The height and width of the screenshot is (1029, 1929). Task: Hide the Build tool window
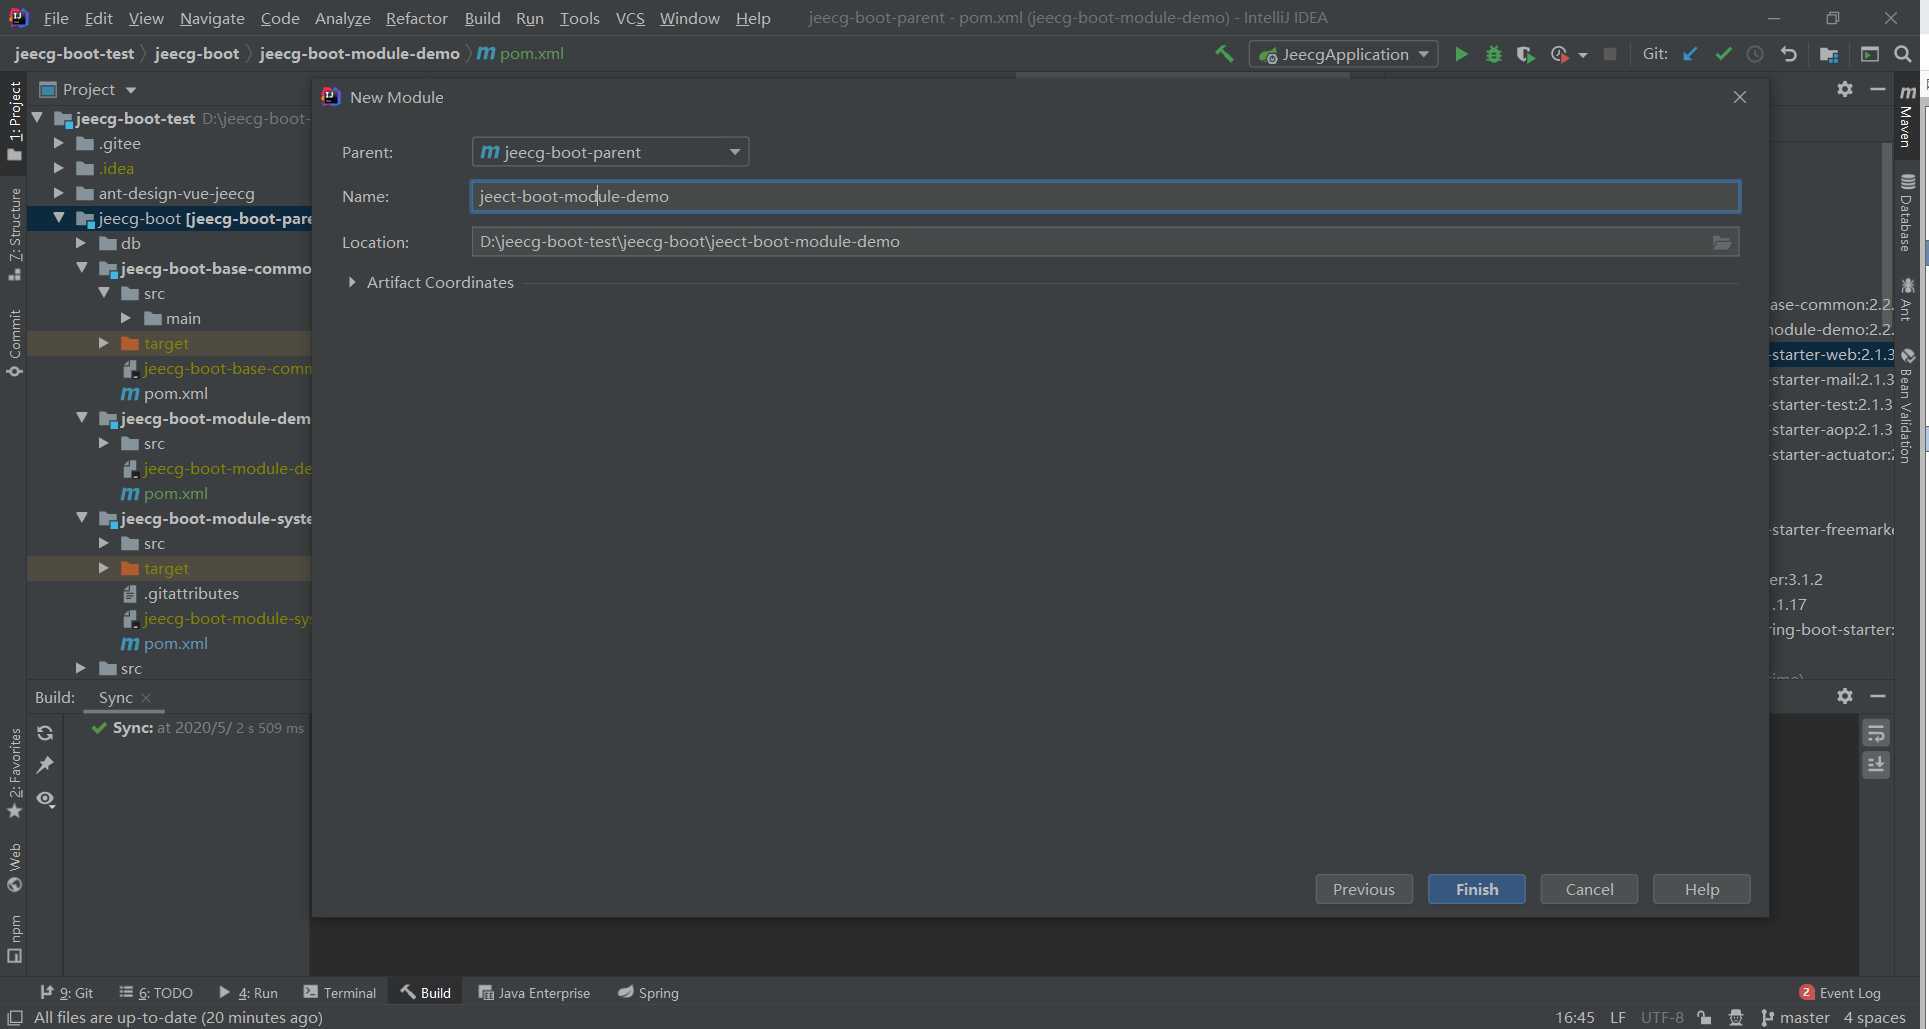tap(1878, 696)
